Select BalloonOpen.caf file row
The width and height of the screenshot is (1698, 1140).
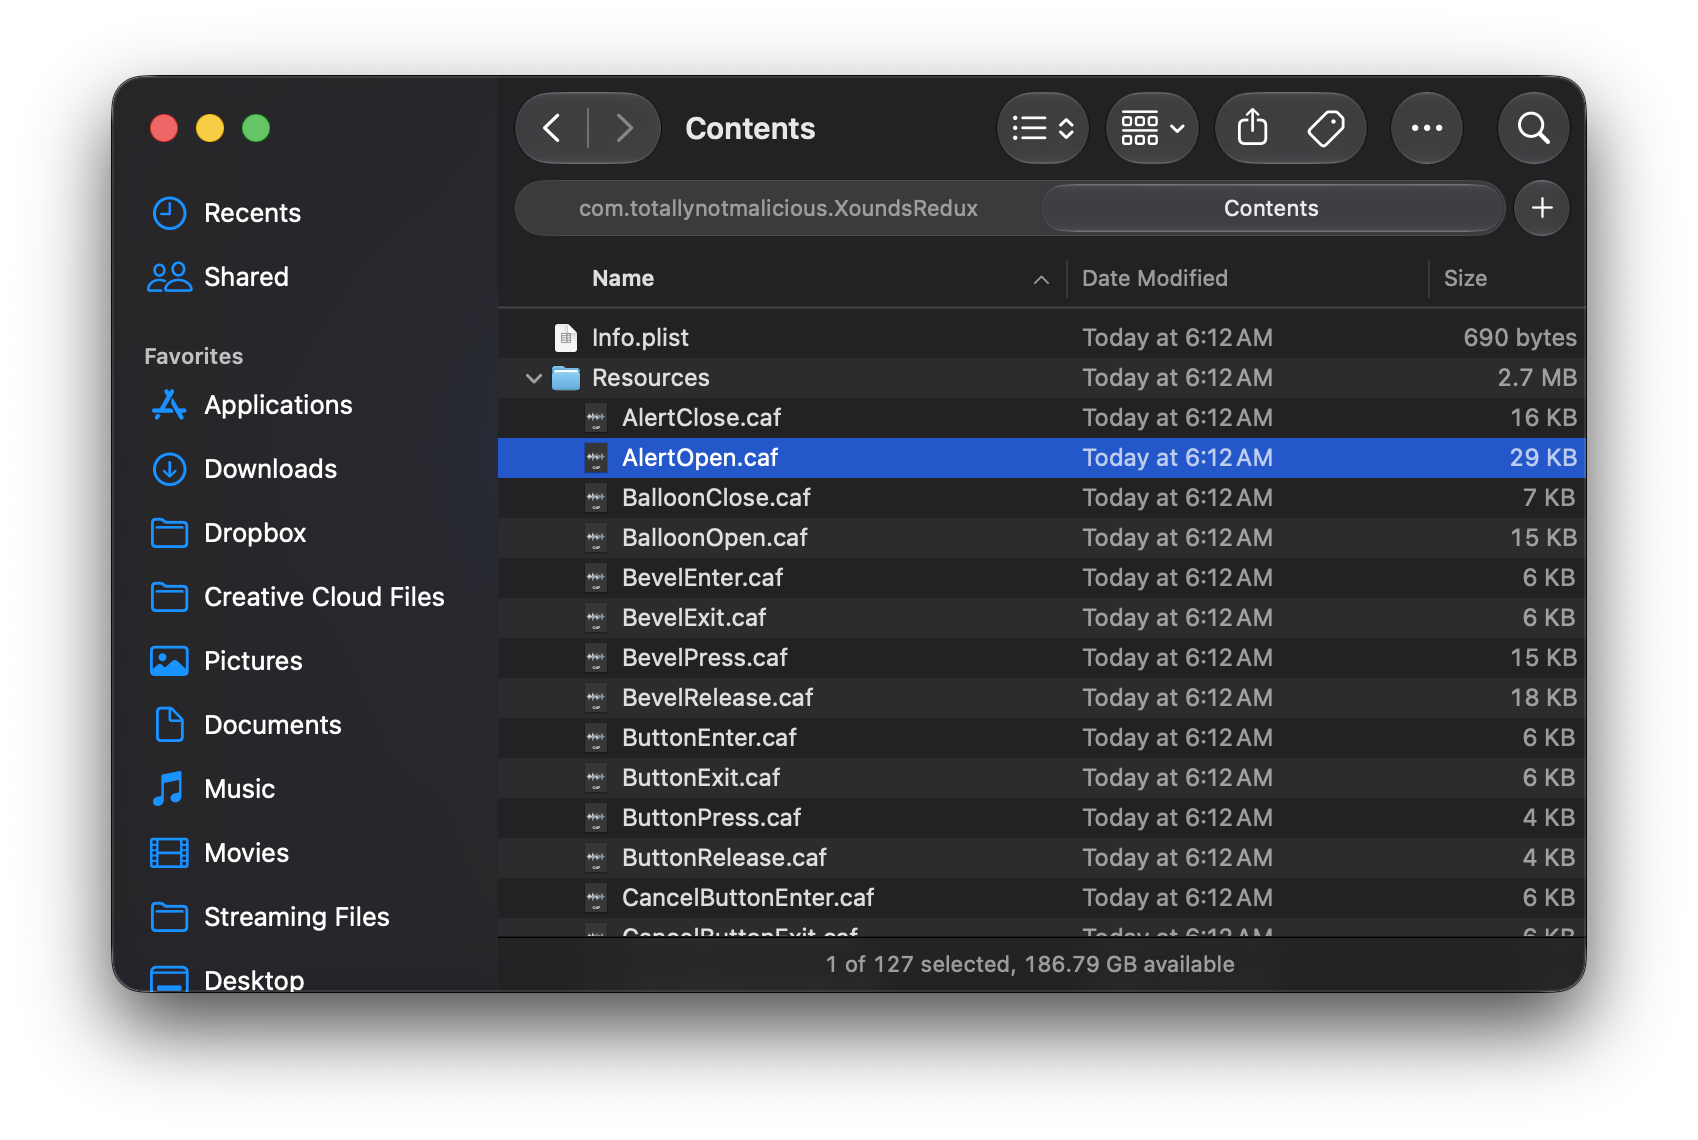[x=1042, y=538]
